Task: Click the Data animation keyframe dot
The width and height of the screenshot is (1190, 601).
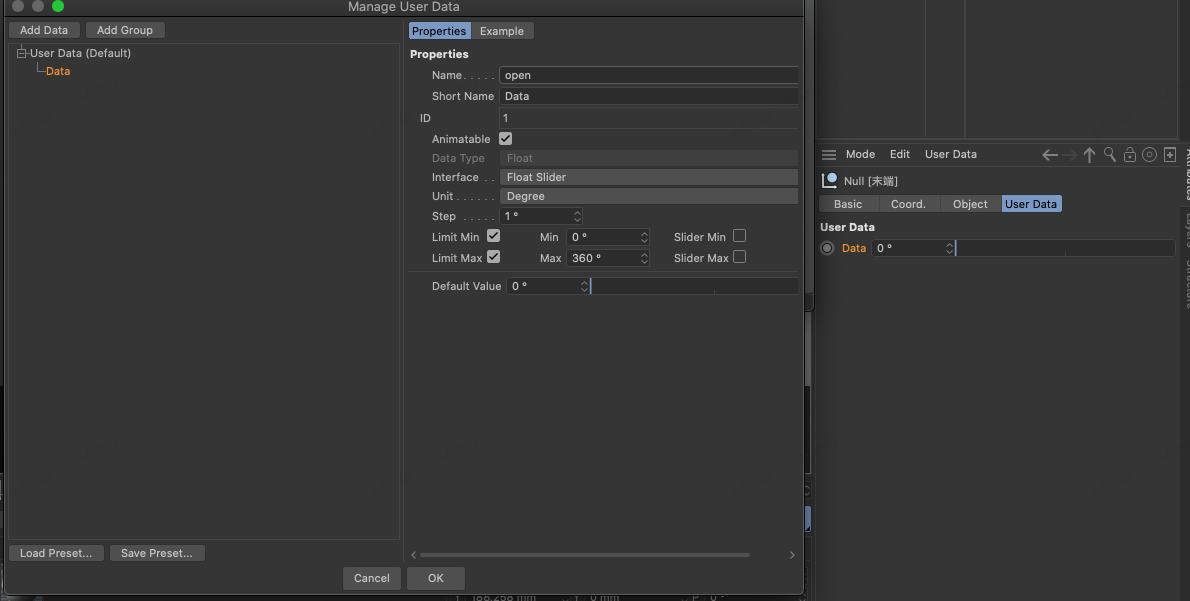Action: tap(827, 248)
